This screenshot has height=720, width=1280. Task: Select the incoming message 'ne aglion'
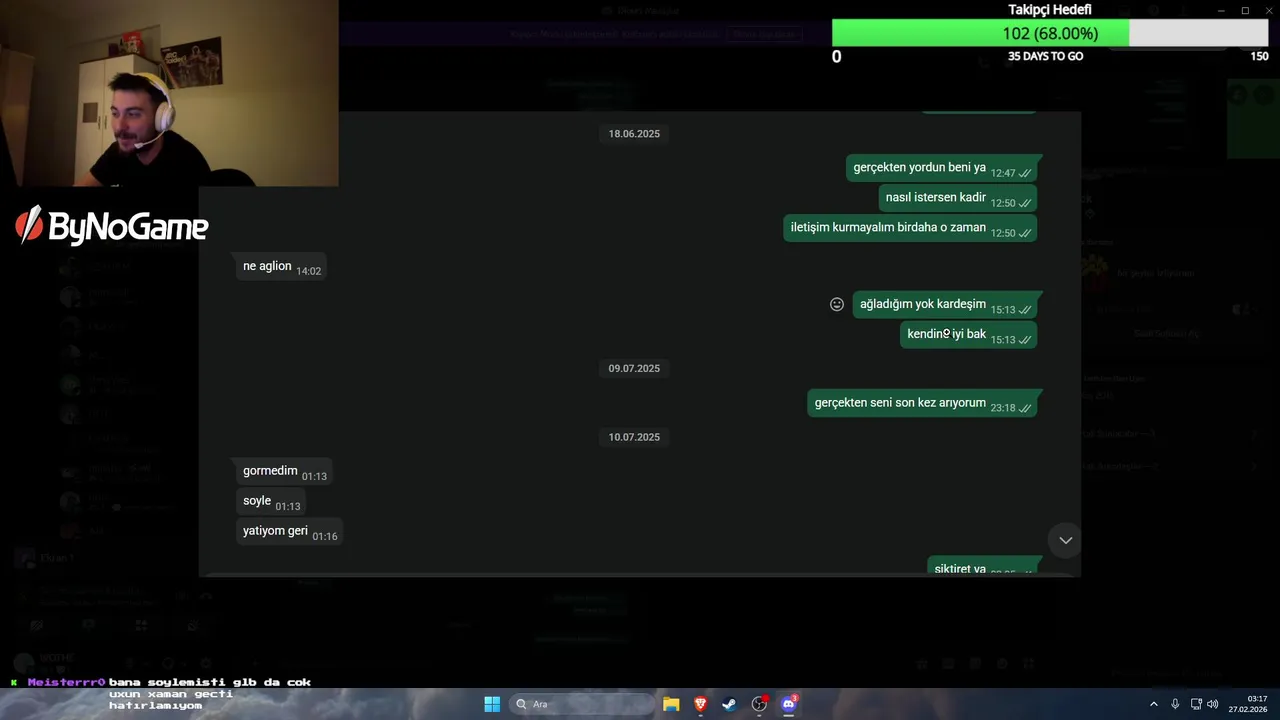[281, 267]
